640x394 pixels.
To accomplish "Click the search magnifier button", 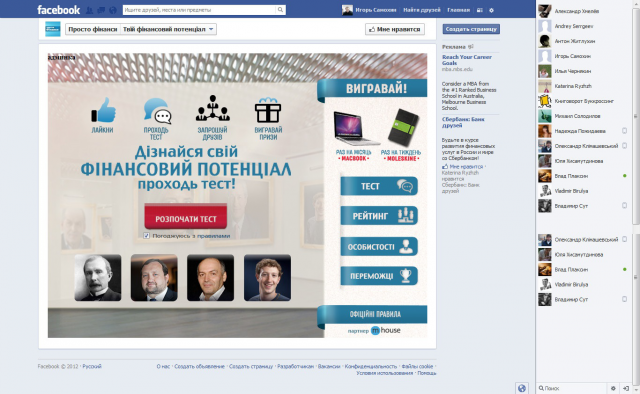I will [280, 10].
